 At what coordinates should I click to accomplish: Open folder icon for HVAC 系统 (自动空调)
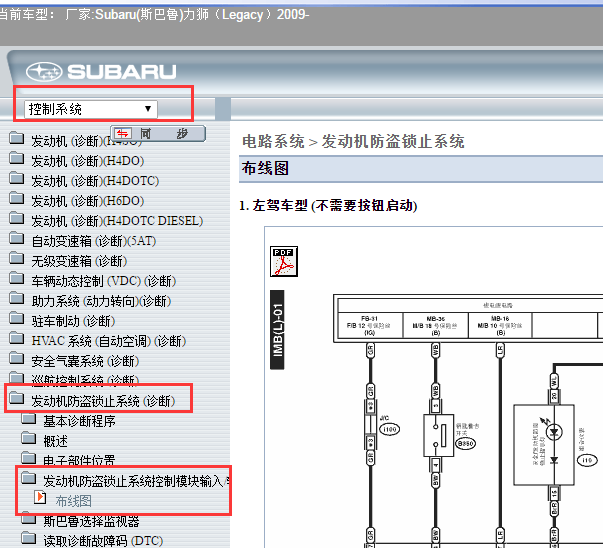pyautogui.click(x=17, y=338)
